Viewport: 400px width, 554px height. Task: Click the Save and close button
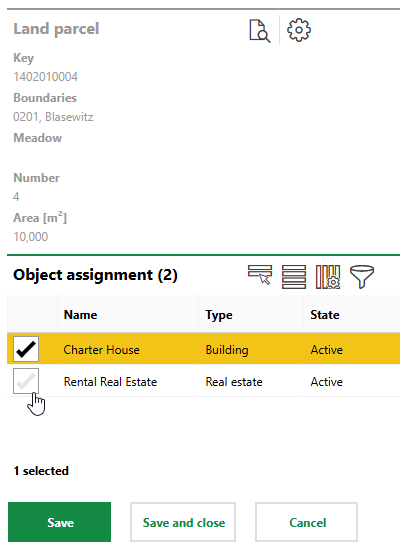coord(183,522)
